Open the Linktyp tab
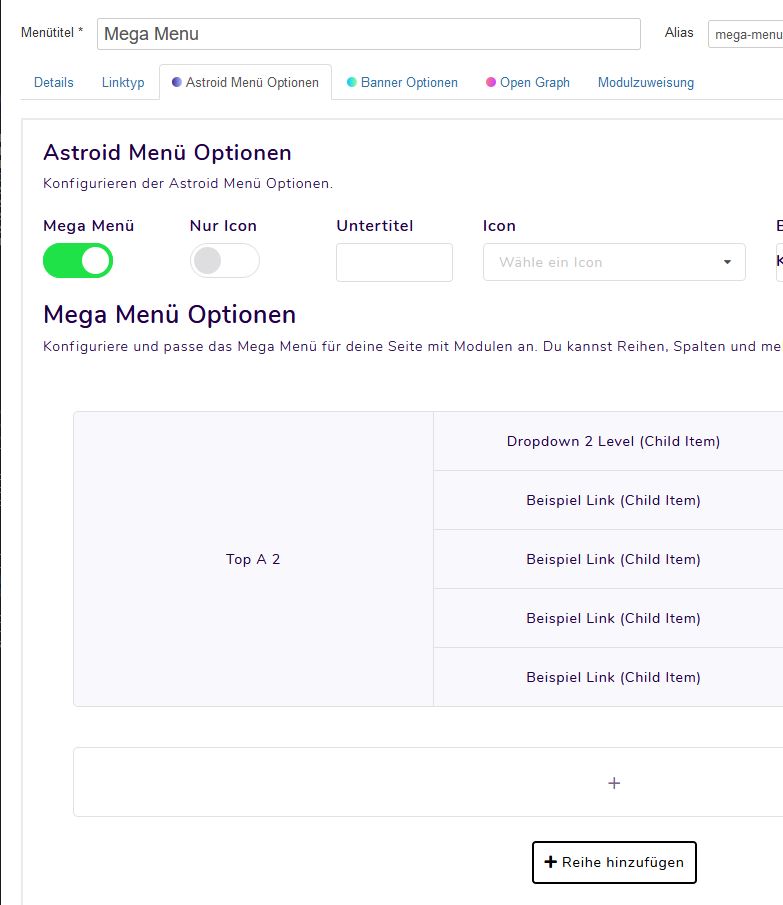Viewport: 783px width, 905px height. point(123,82)
